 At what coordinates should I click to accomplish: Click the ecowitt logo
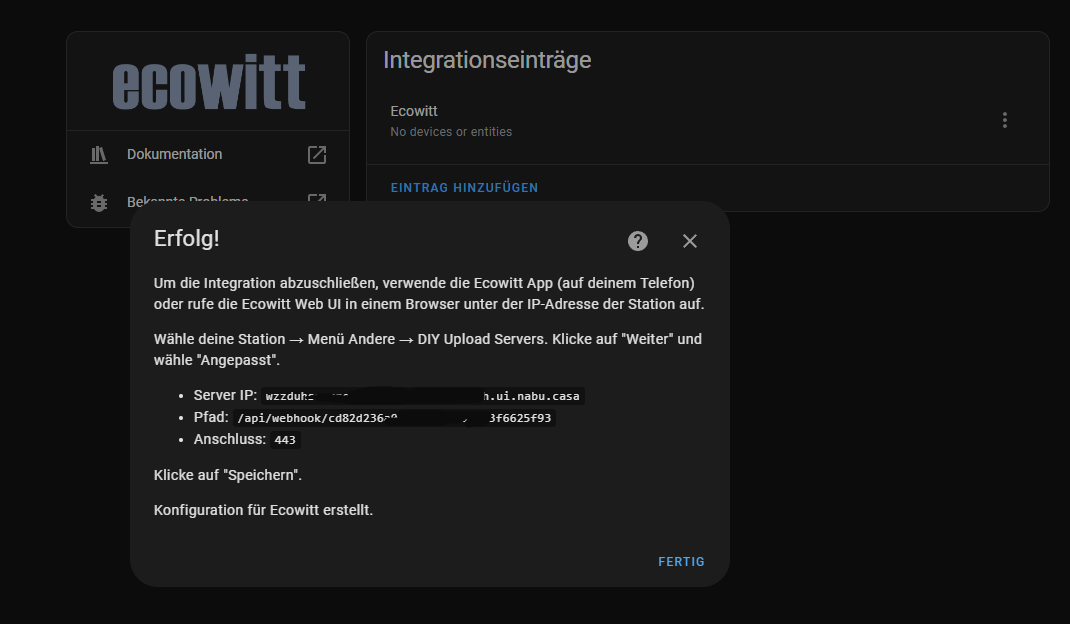click(x=209, y=82)
